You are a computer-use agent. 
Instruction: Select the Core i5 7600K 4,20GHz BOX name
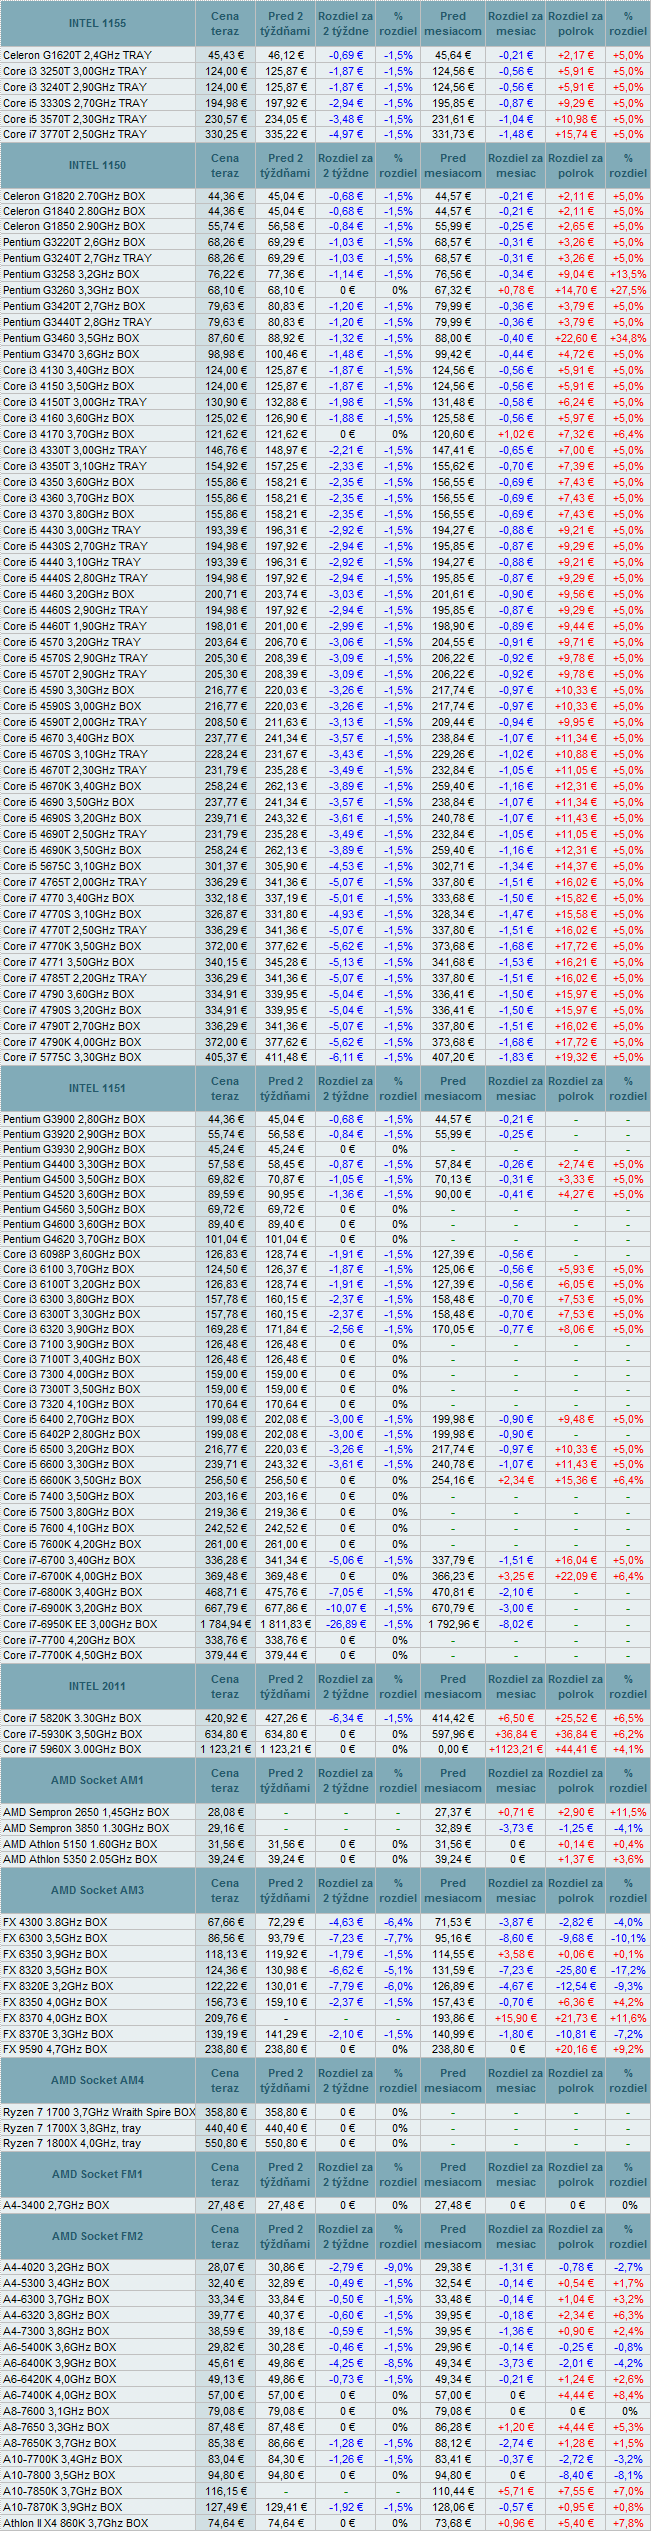(72, 1544)
